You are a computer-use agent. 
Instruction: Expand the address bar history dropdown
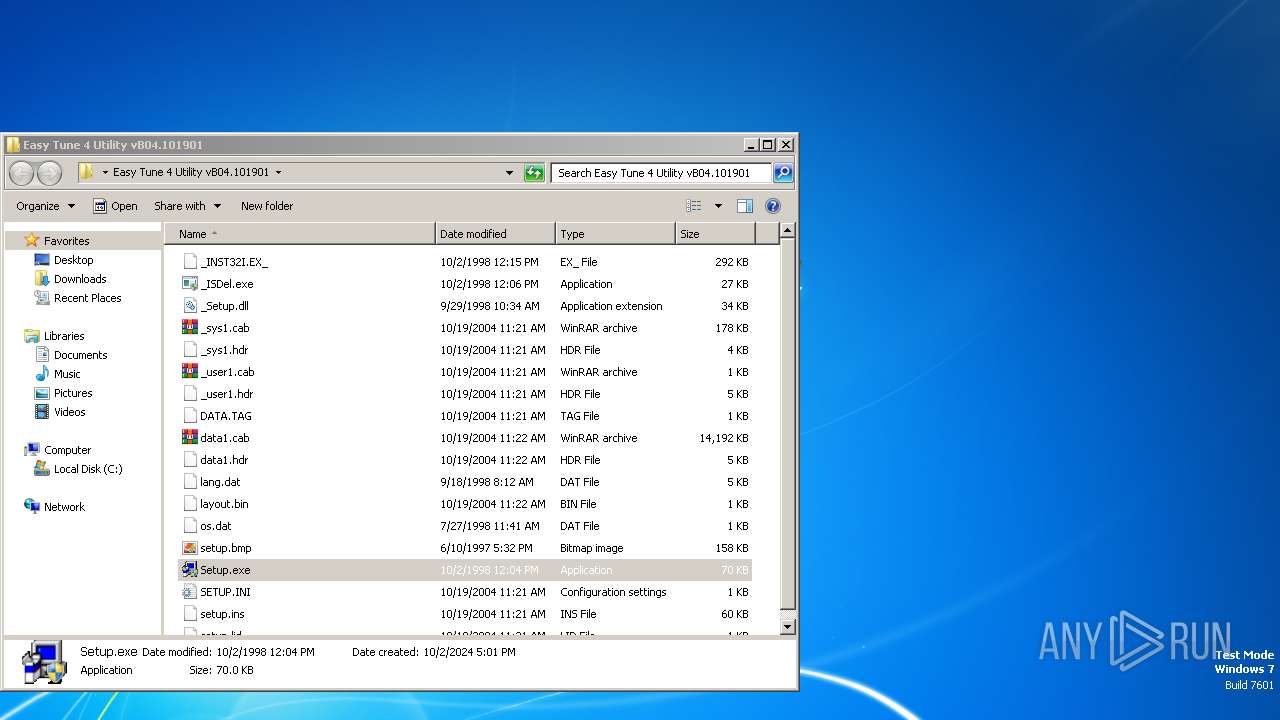pos(510,173)
